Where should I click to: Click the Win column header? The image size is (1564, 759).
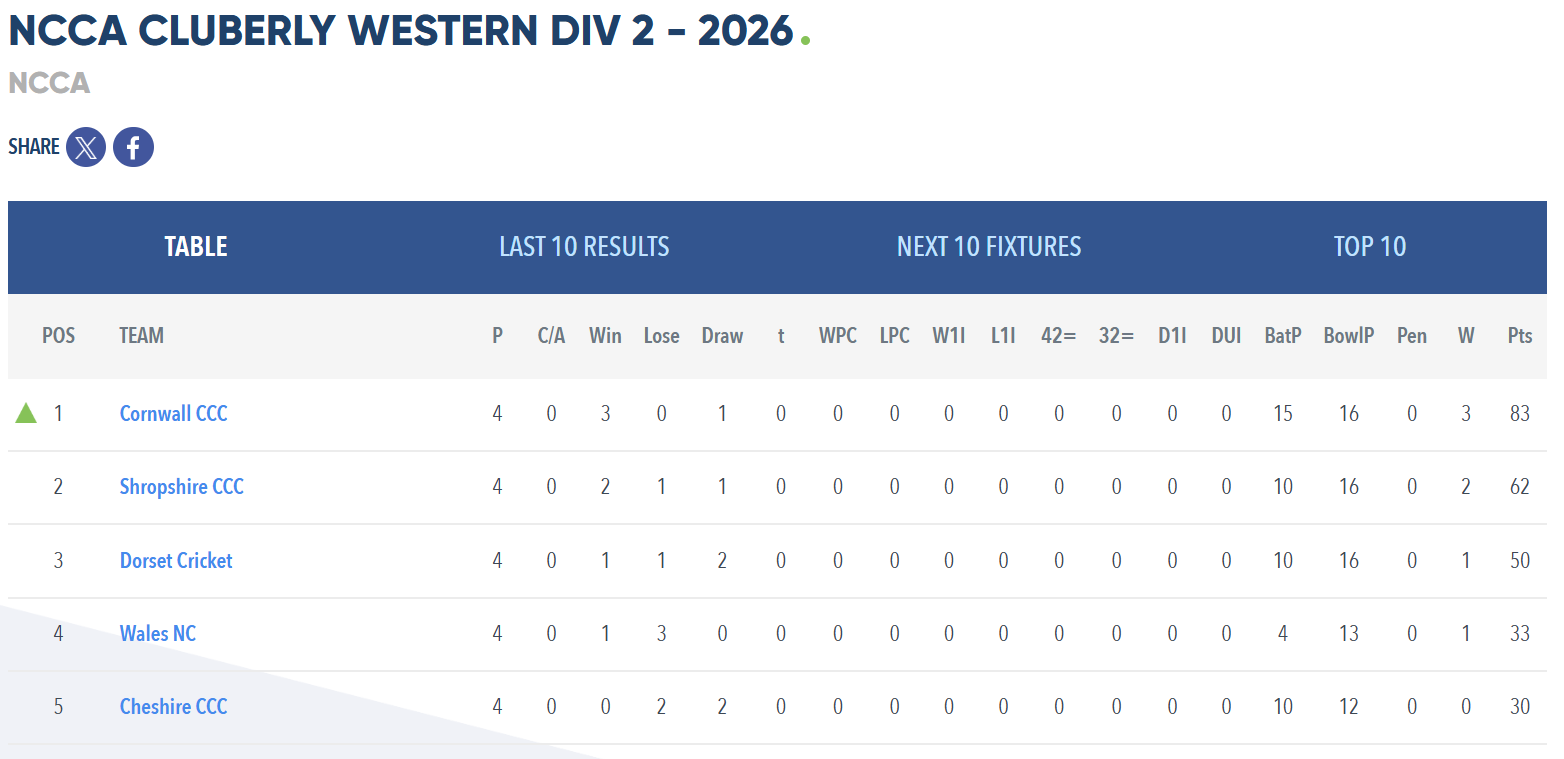point(605,336)
